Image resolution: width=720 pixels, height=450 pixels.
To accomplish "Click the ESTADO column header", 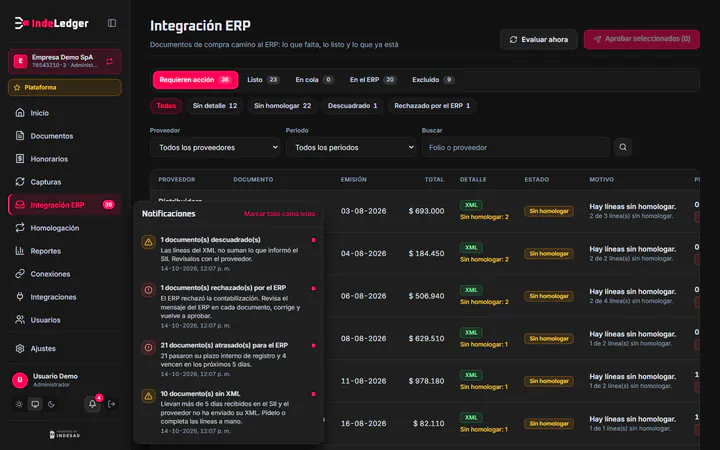I will tap(537, 180).
